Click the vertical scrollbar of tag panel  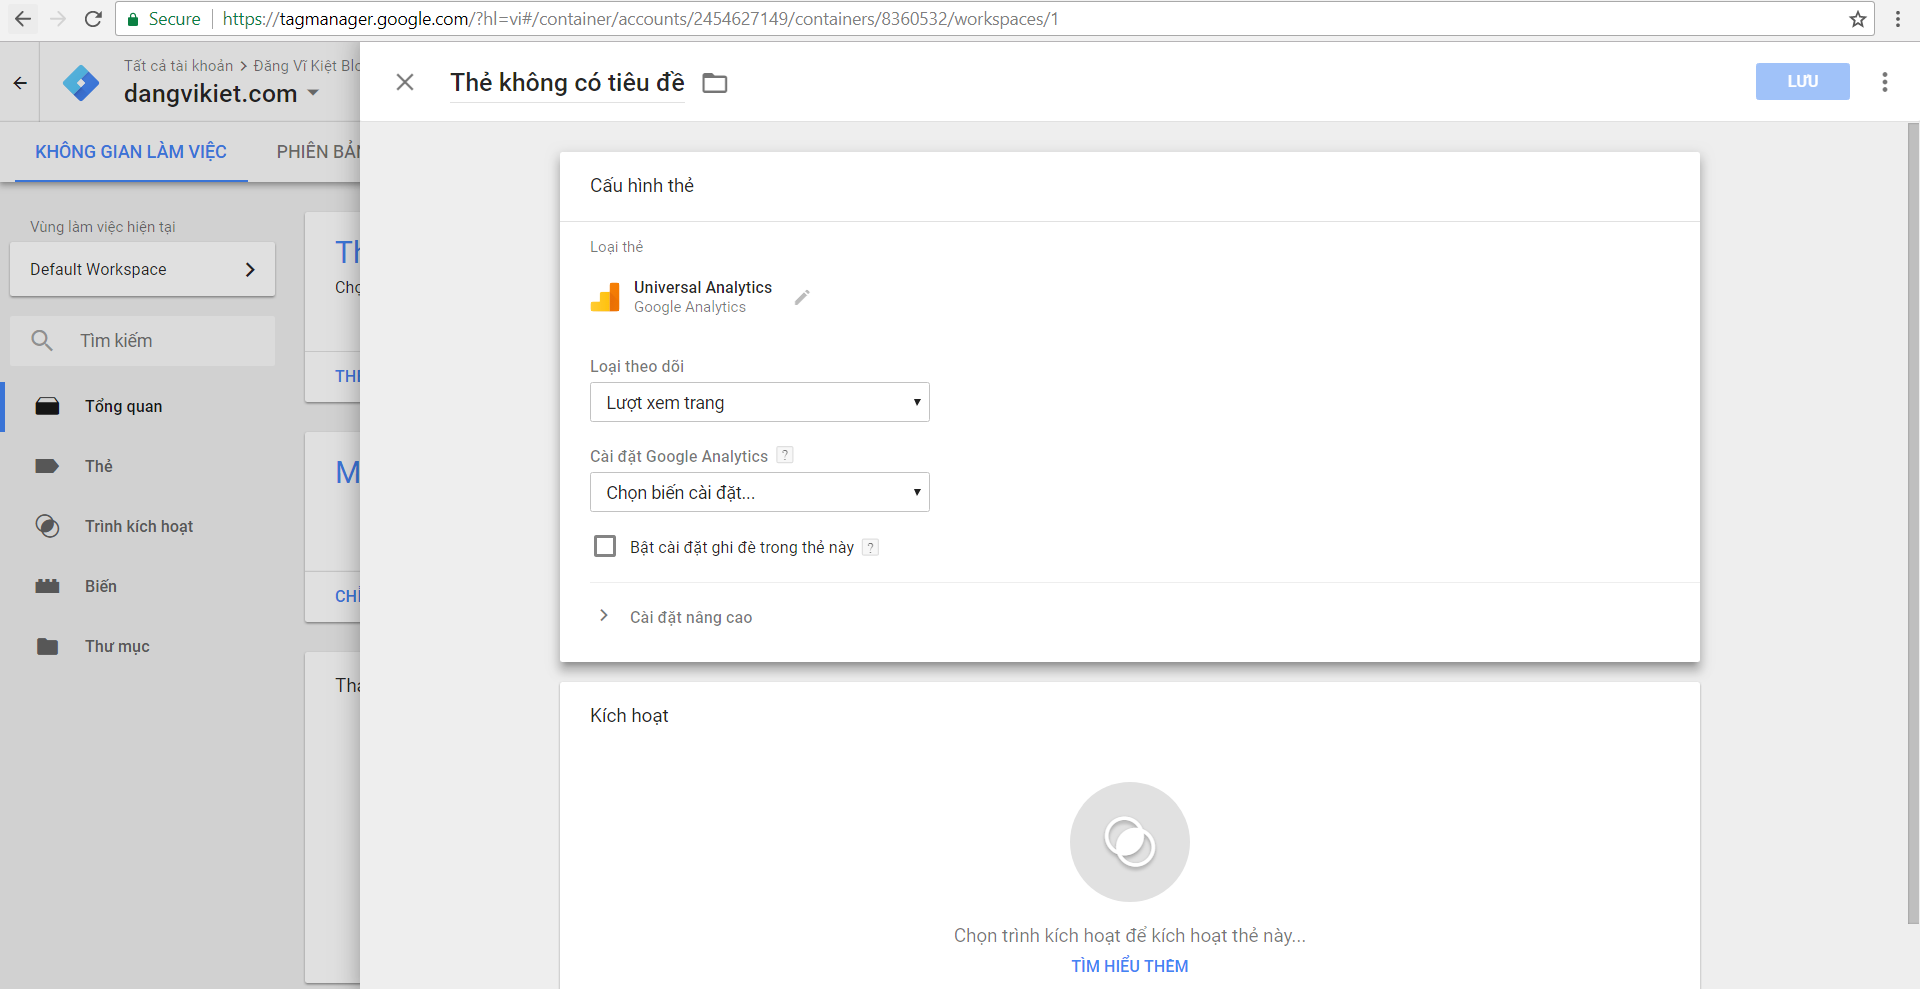coord(1913,523)
